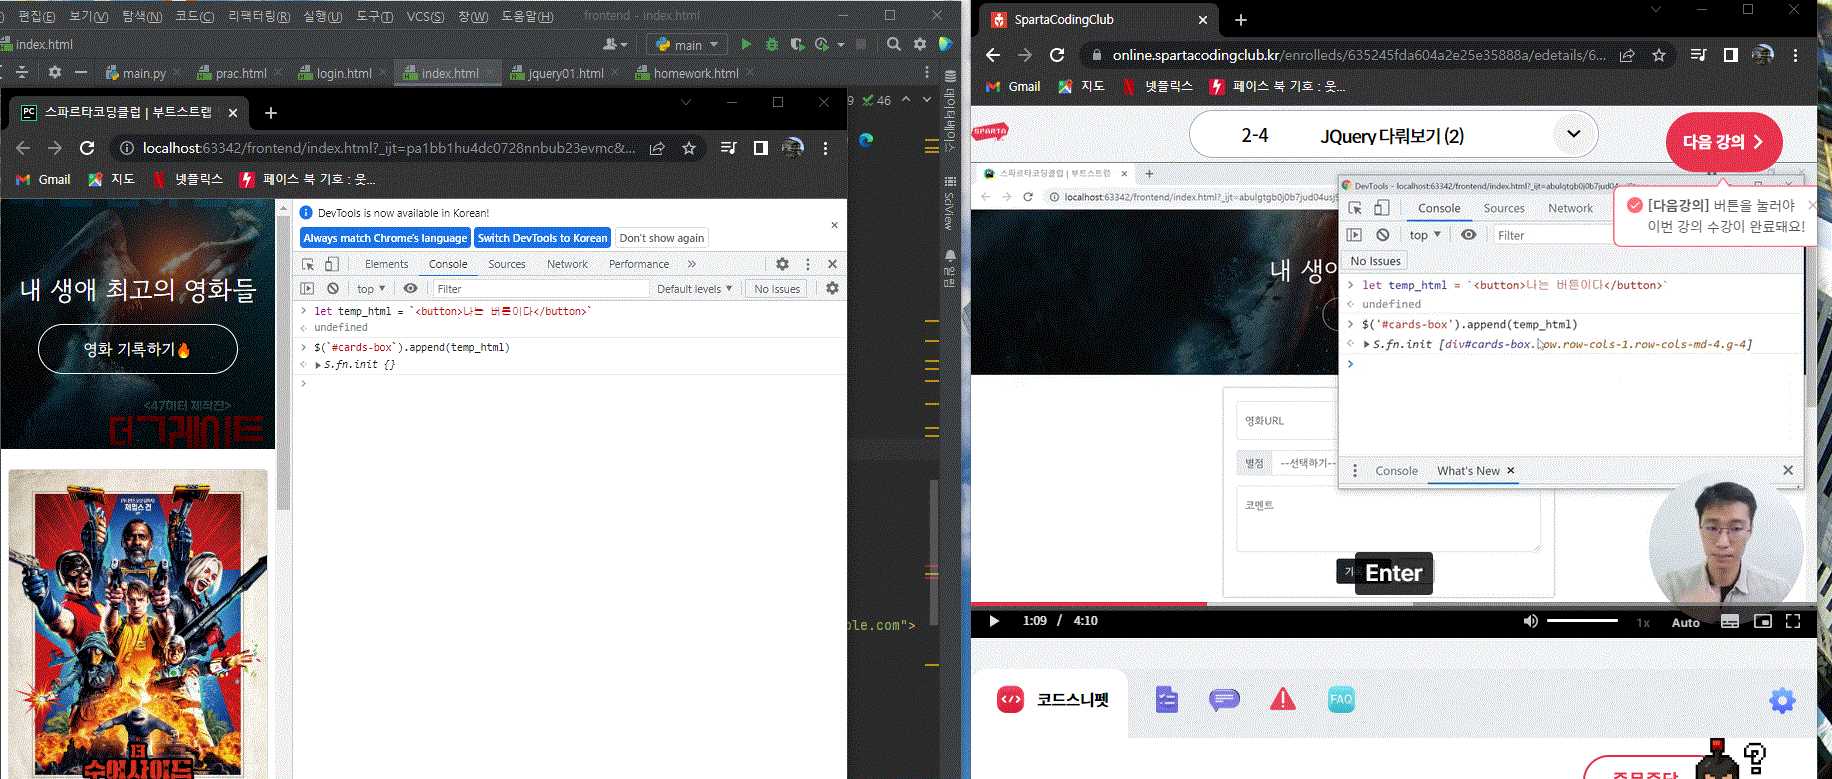Image resolution: width=1832 pixels, height=779 pixels.
Task: Click the Filter field in left DevTools console
Action: (x=540, y=289)
